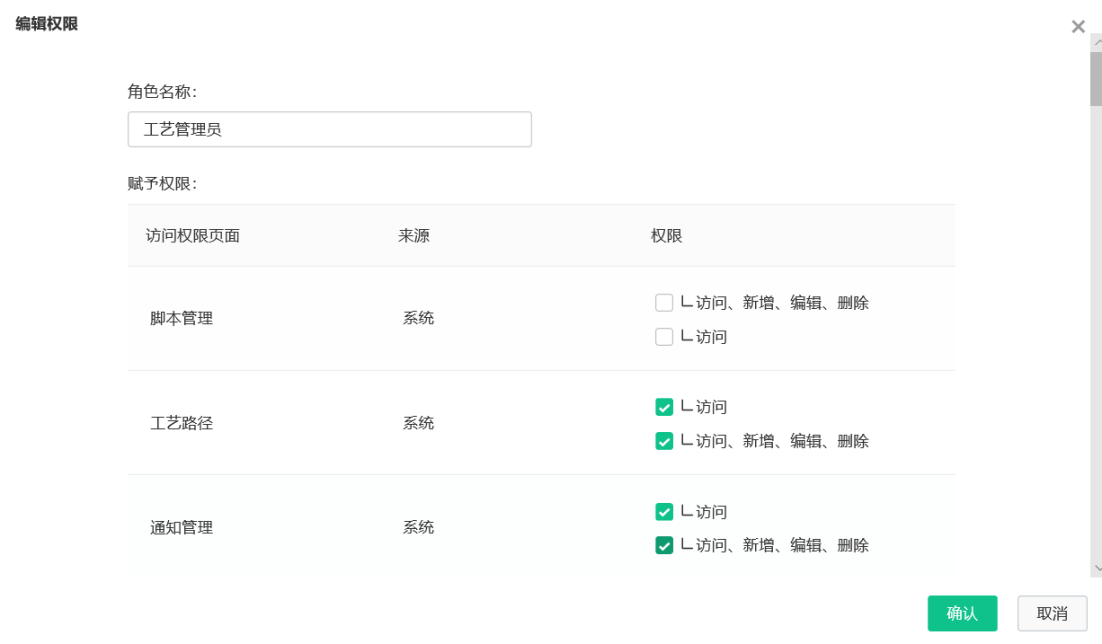Image resolution: width=1102 pixels, height=644 pixels.
Task: Select the 访问权限页面 column header
Action: [193, 236]
